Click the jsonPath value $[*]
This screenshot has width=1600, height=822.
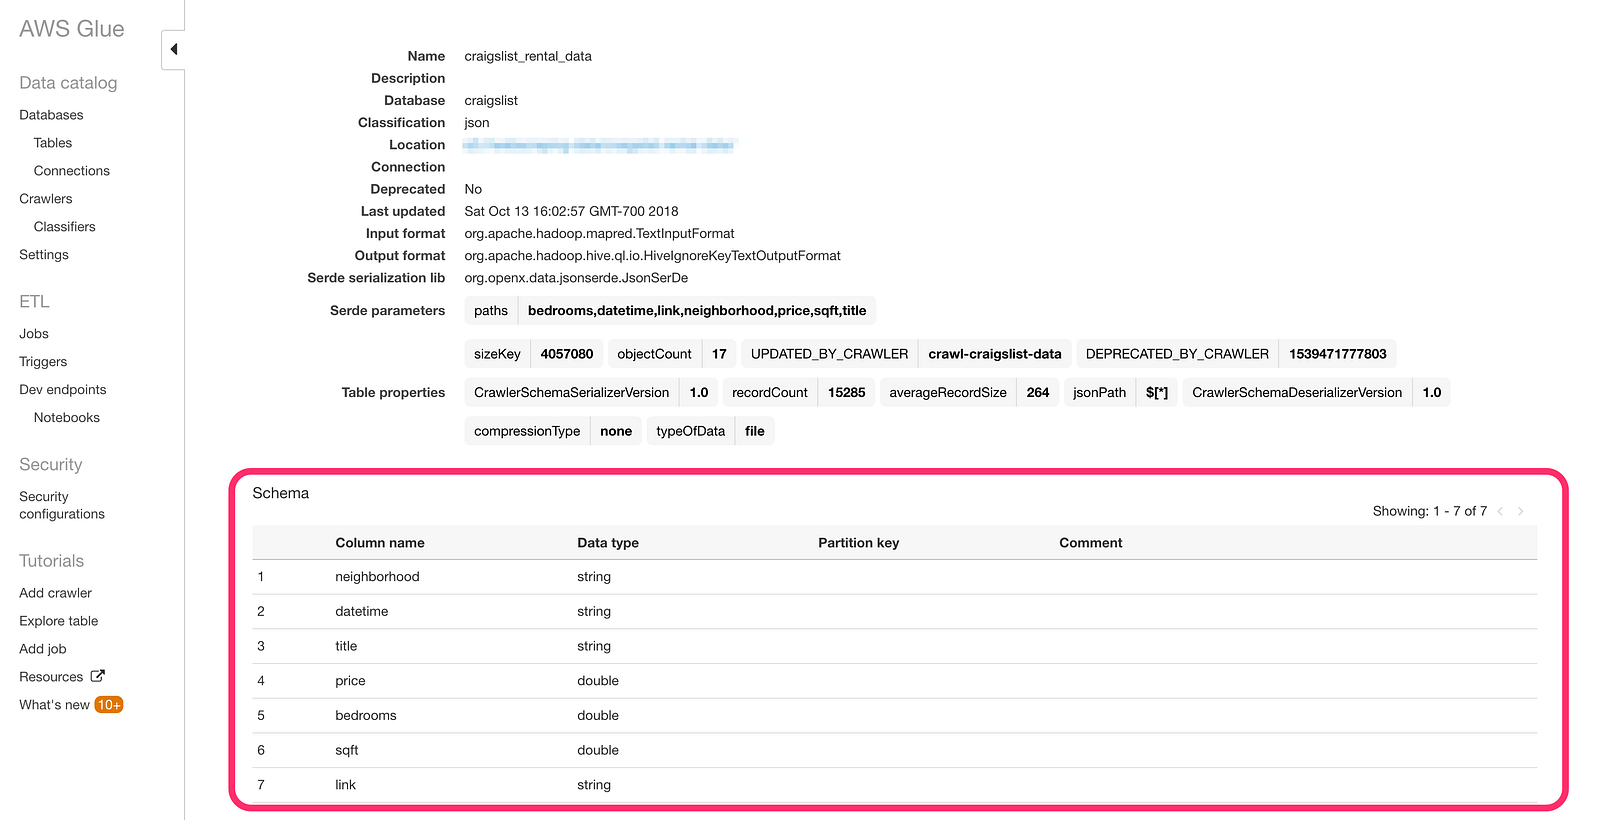tap(1157, 392)
